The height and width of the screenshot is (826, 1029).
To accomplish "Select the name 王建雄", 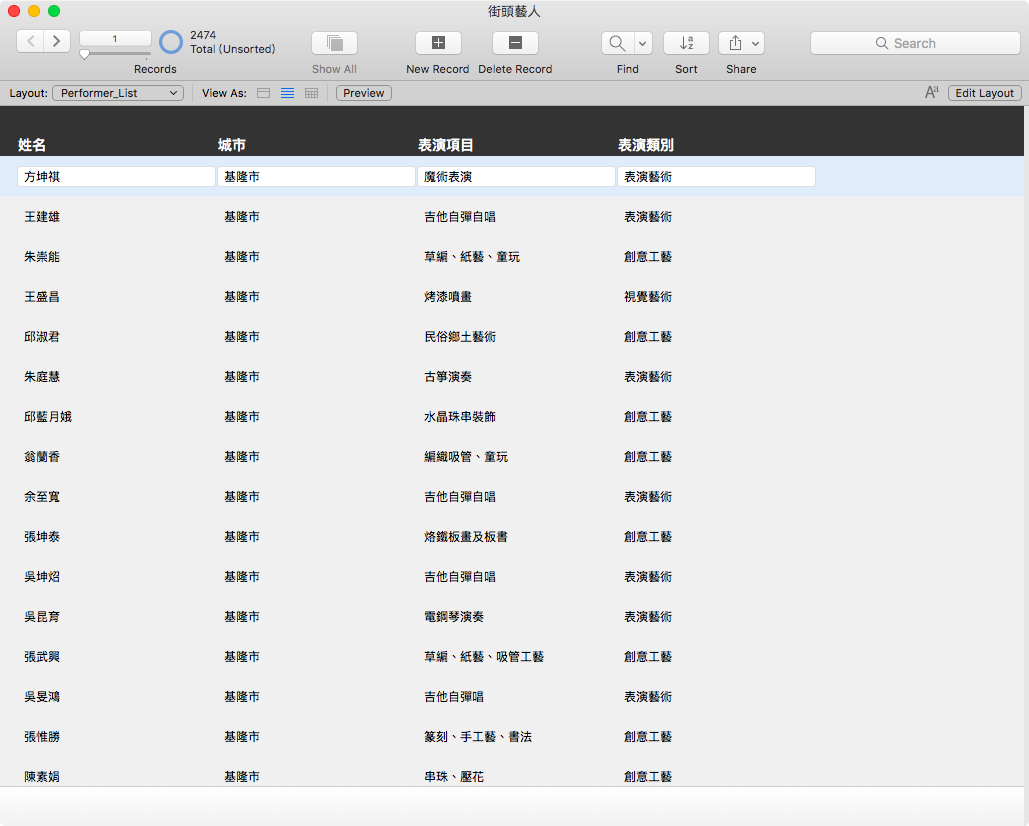I will pos(42,217).
